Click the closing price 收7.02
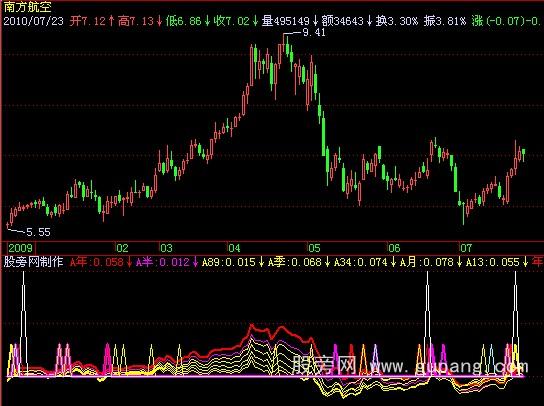 coord(231,21)
